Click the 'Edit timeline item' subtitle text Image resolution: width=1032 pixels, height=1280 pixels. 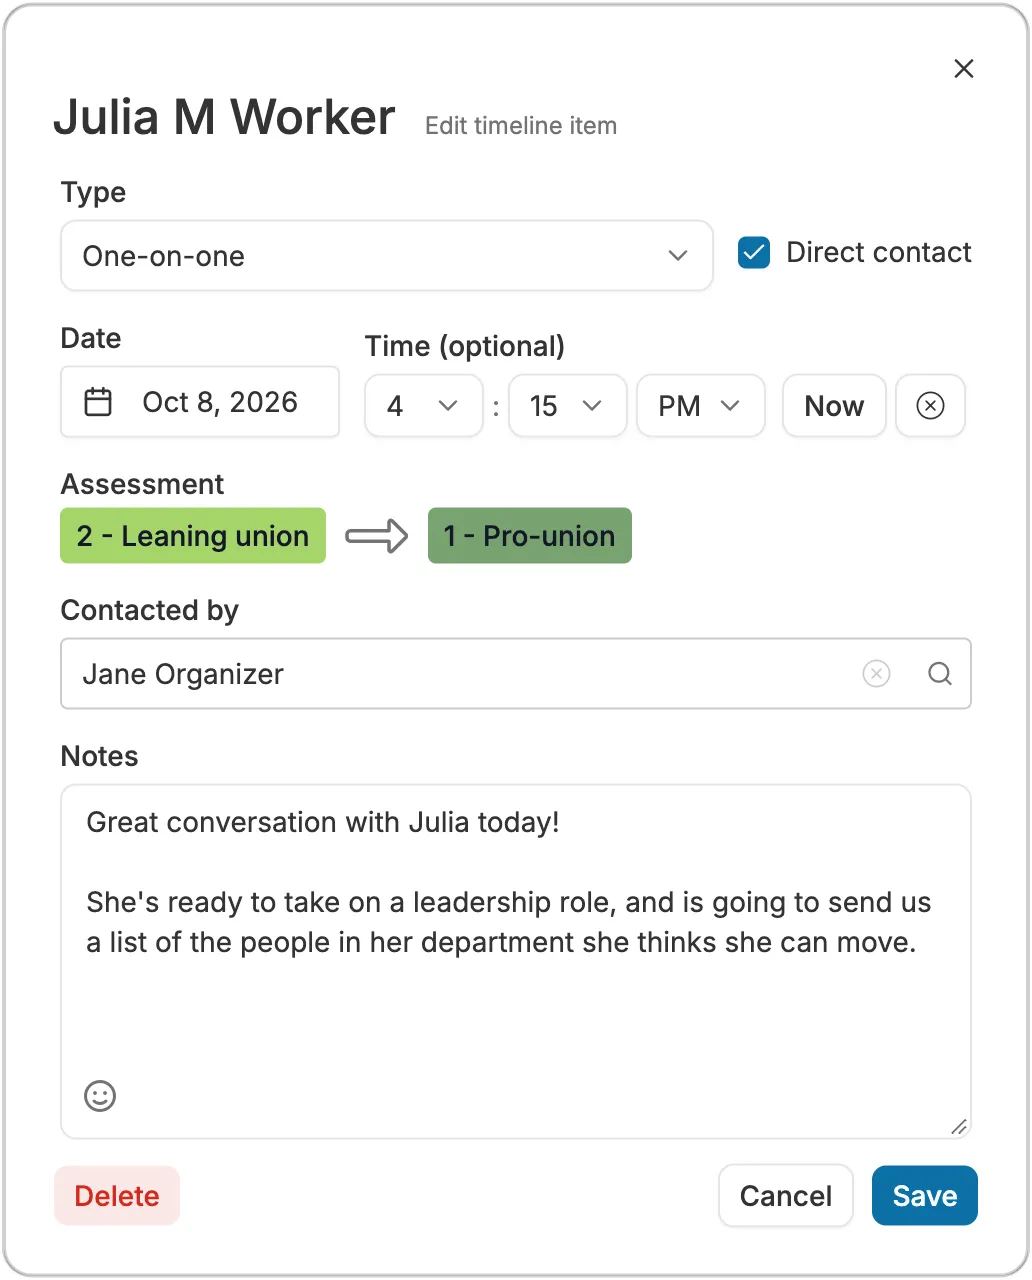coord(521,126)
